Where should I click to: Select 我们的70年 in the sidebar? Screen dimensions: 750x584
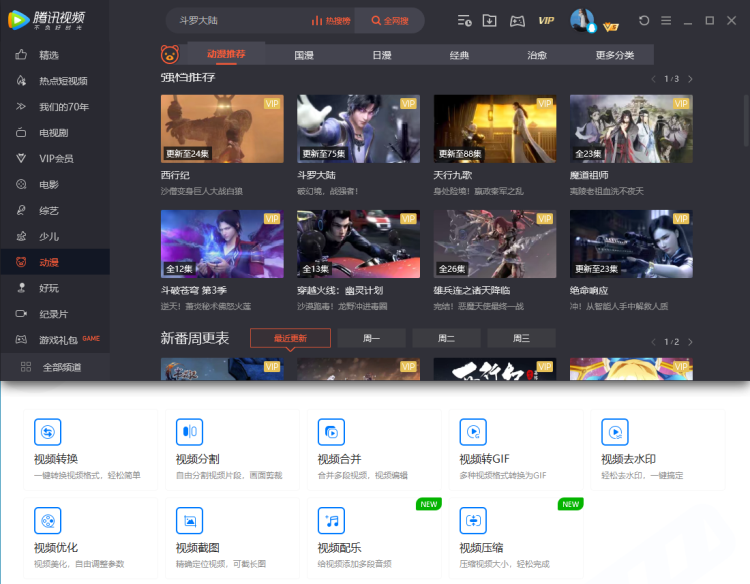click(55, 106)
